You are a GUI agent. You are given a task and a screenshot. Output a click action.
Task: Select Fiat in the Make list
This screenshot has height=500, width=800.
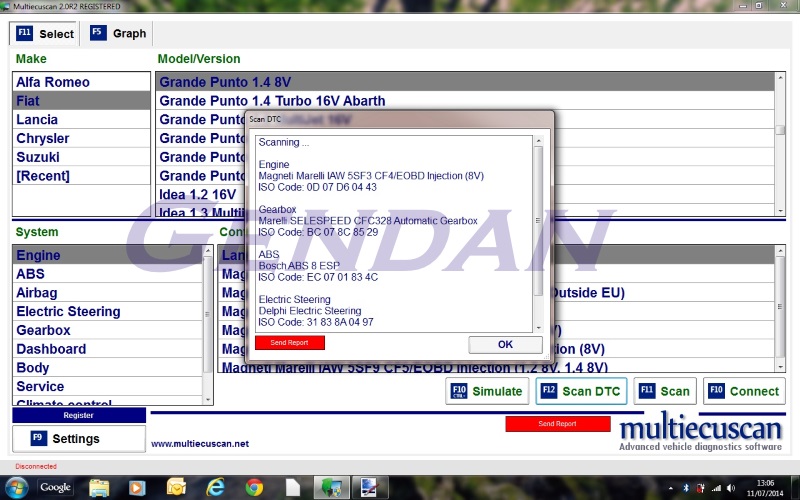[81, 101]
